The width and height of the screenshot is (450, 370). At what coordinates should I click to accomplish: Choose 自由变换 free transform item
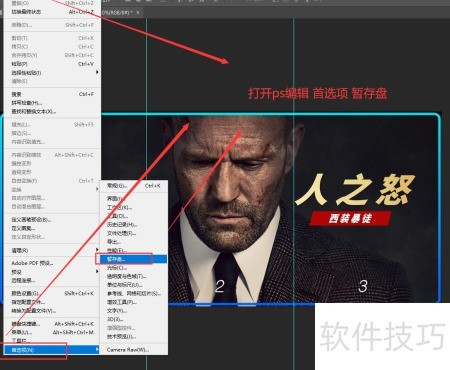(x=52, y=181)
